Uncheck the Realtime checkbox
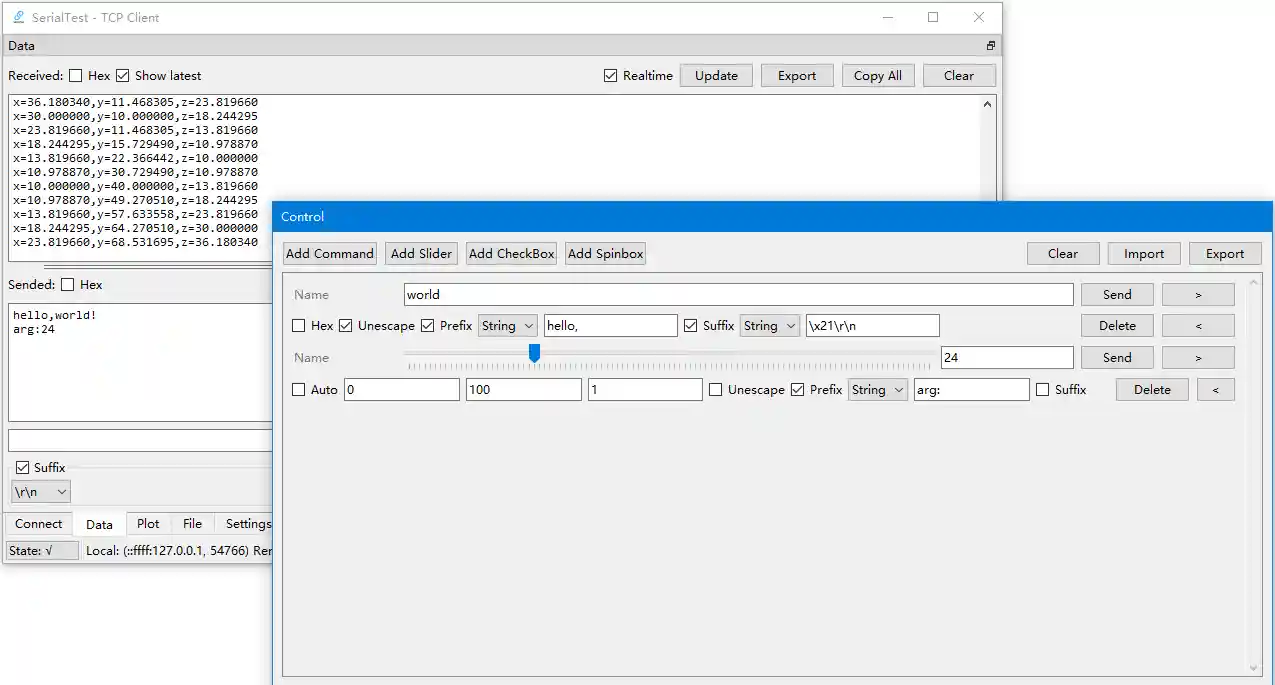The width and height of the screenshot is (1275, 685). click(610, 76)
